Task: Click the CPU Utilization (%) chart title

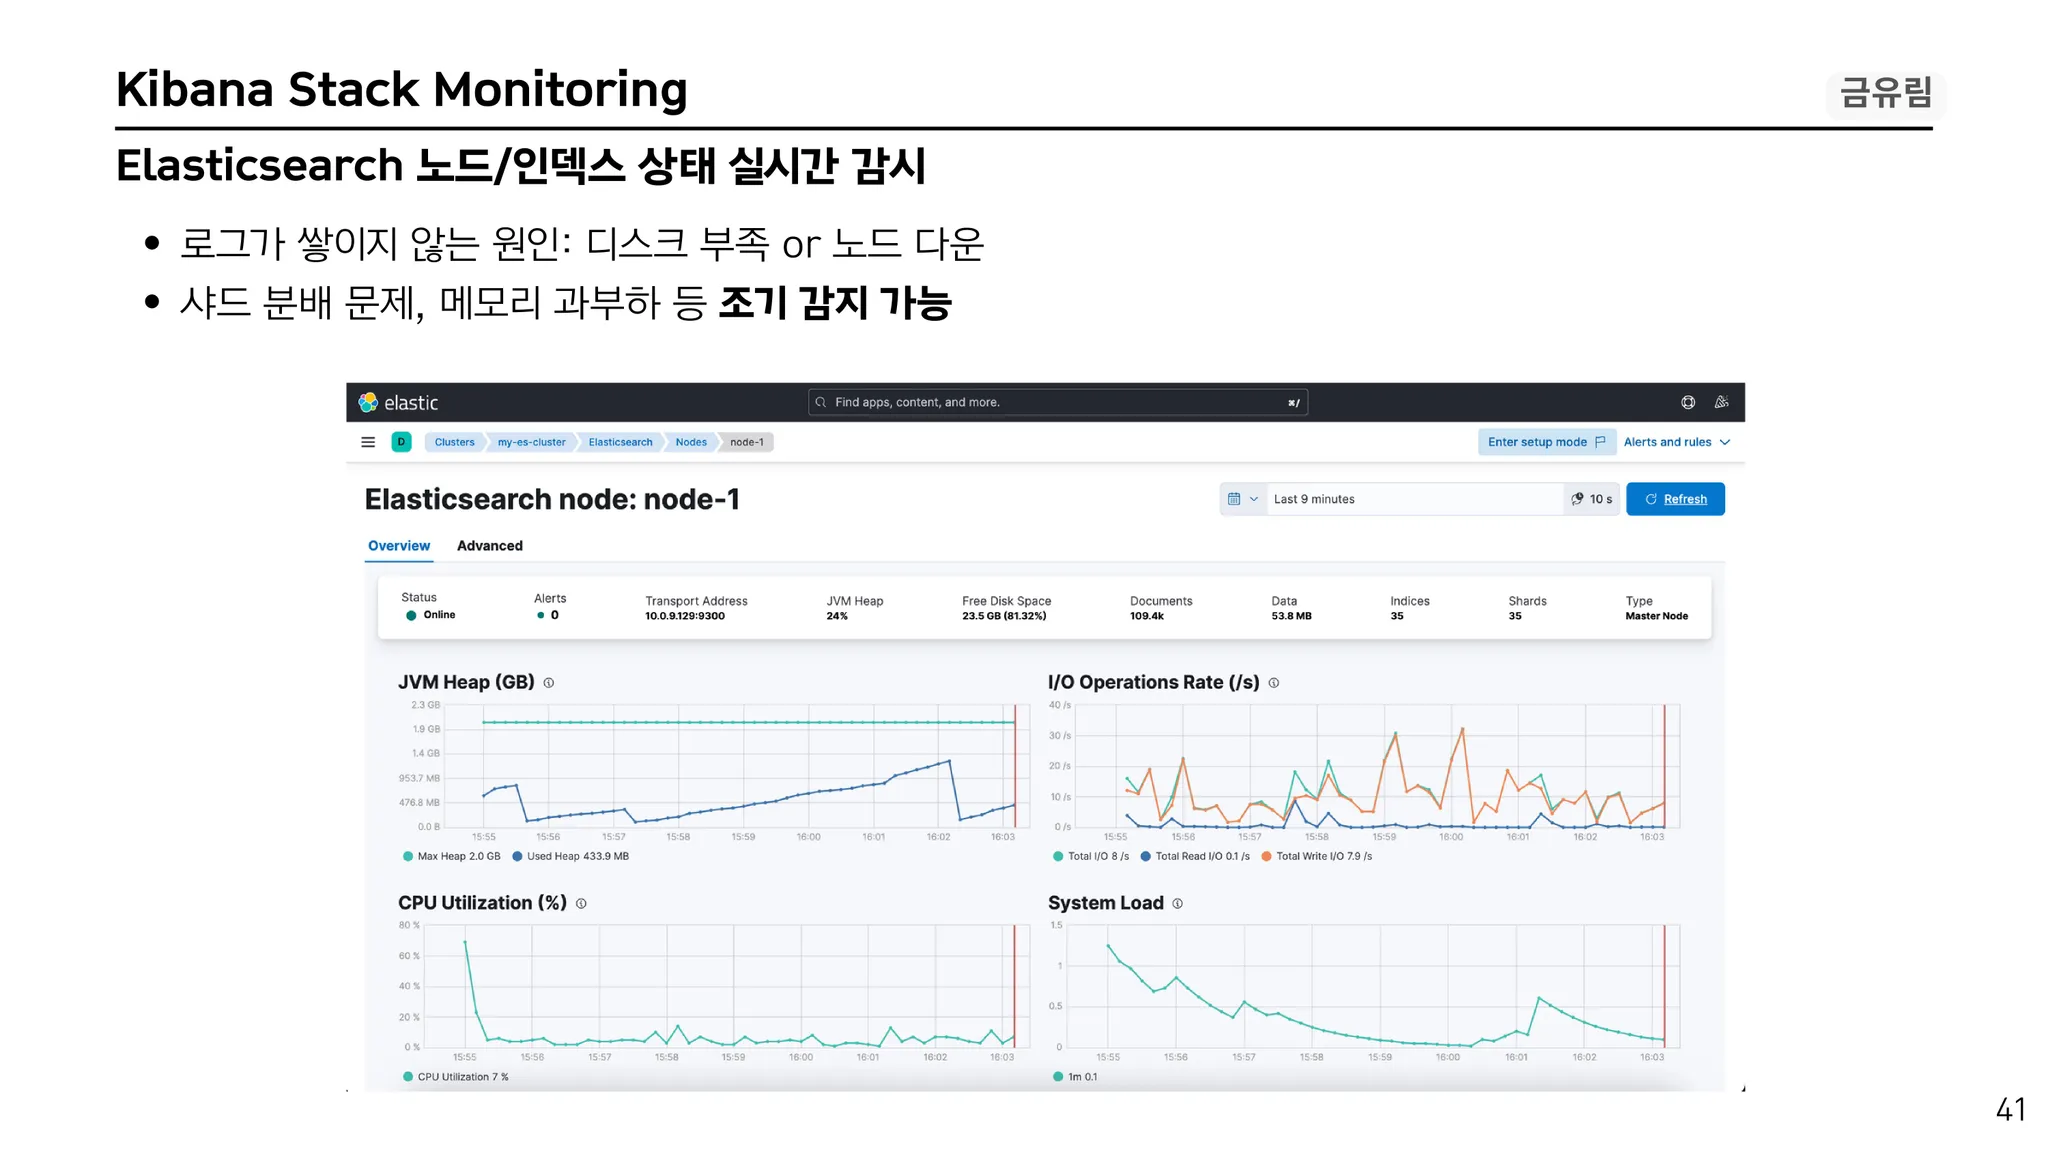Action: 482,903
